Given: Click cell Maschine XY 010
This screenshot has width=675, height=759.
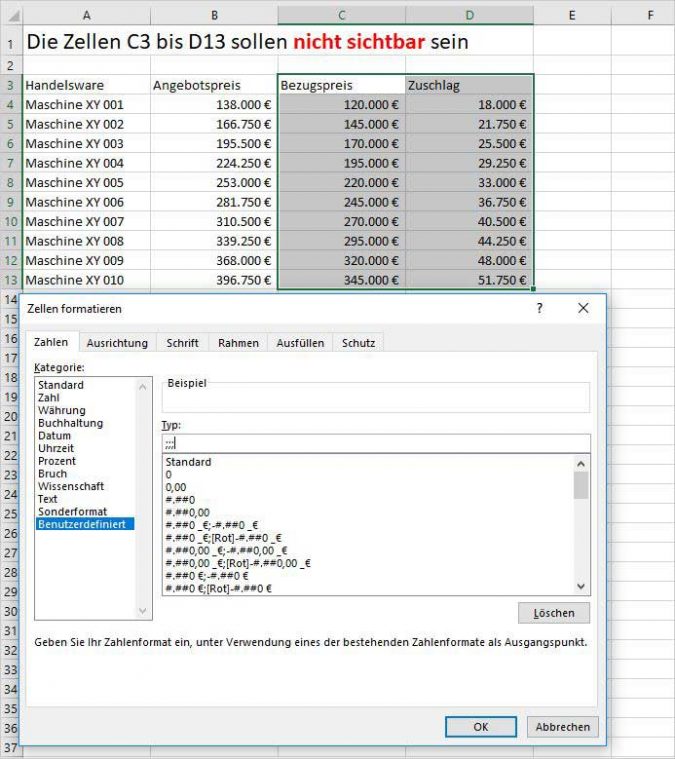Looking at the screenshot, I should coord(87,280).
